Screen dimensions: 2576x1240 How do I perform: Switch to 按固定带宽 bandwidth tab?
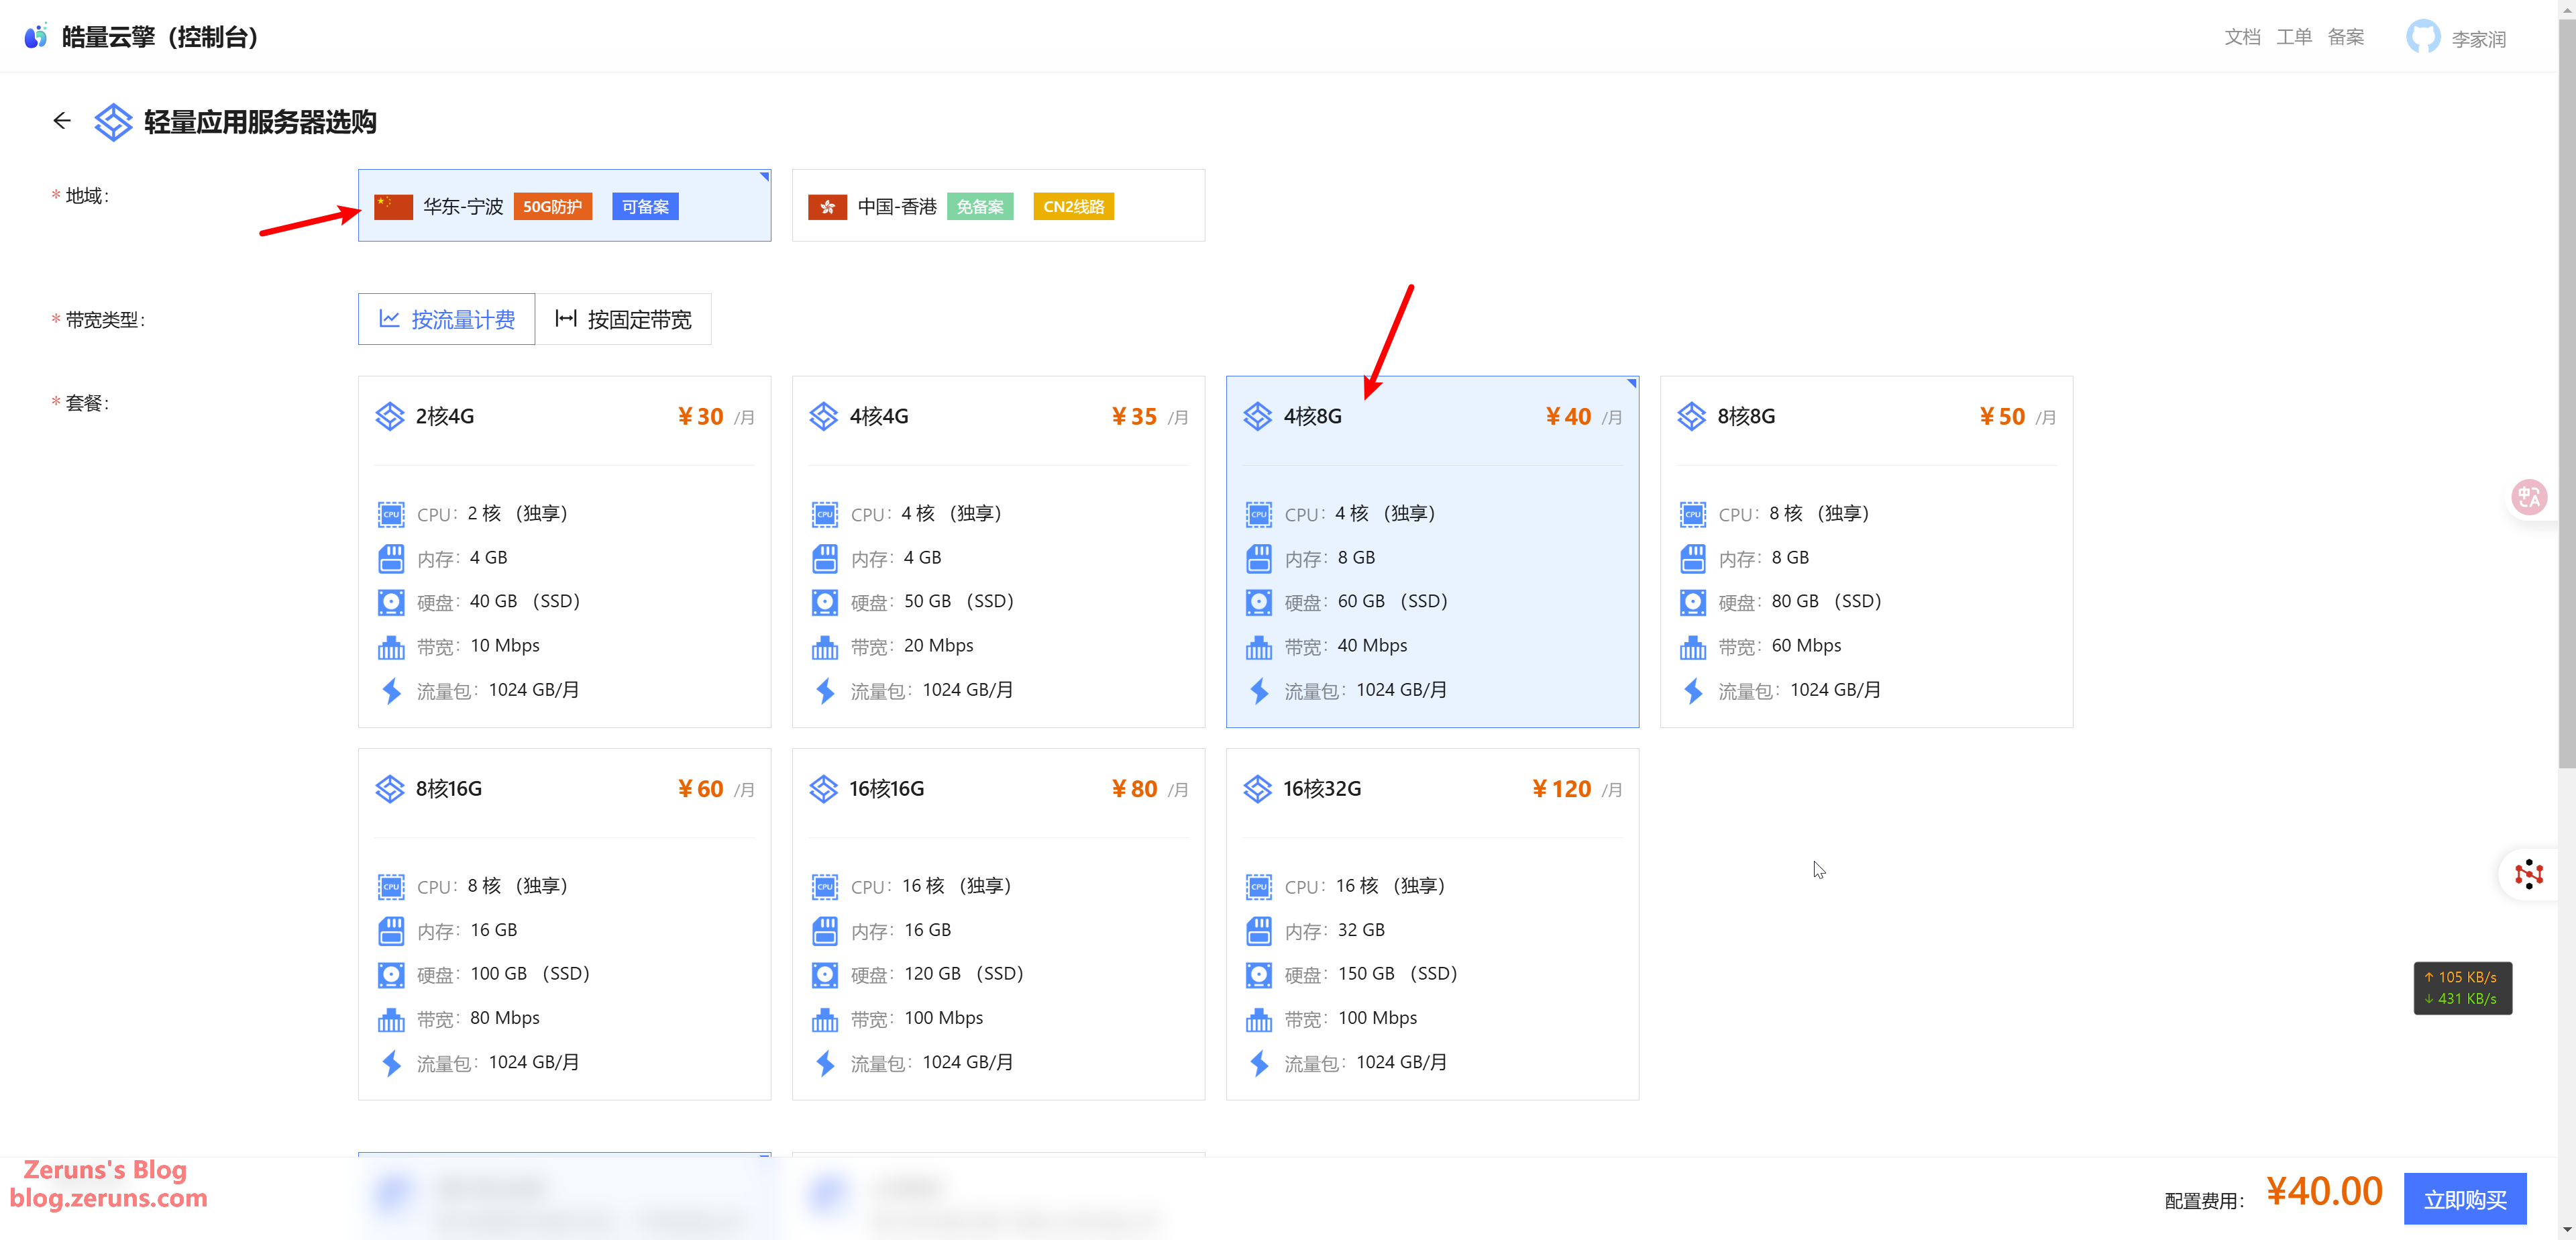pyautogui.click(x=623, y=319)
